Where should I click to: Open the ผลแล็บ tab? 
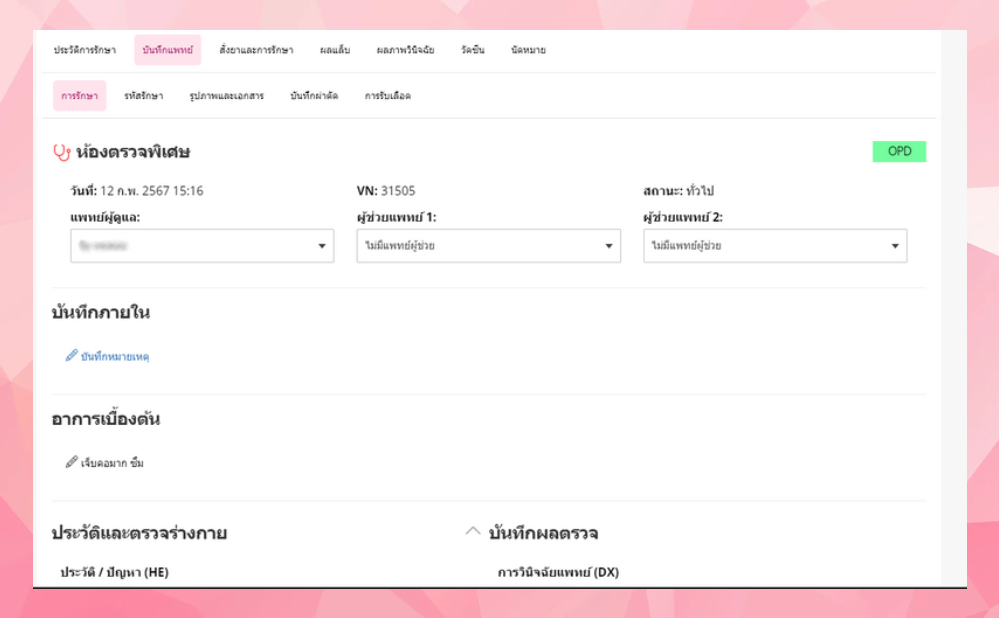(x=335, y=50)
